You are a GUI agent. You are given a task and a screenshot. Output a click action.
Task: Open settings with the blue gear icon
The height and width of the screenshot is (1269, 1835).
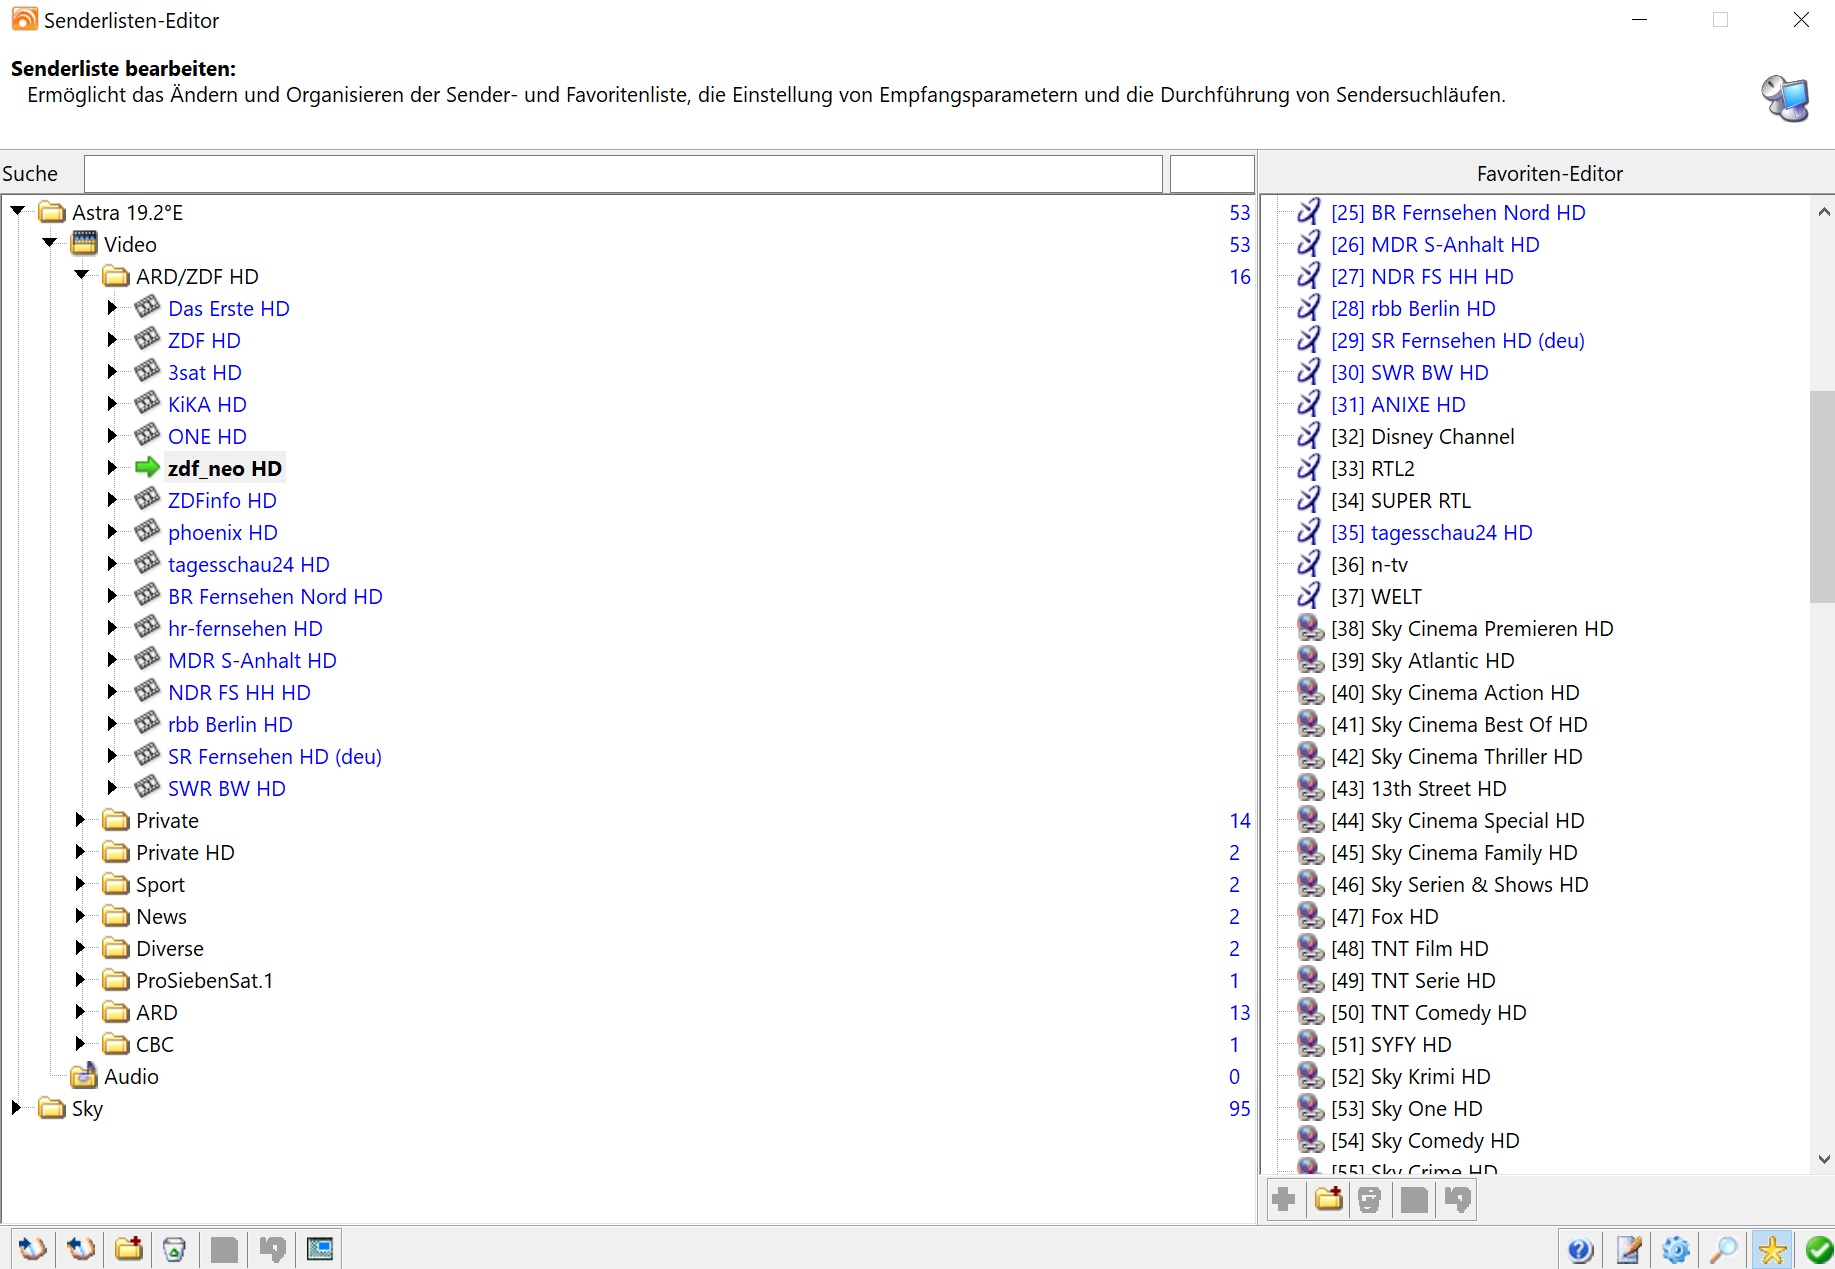point(1676,1249)
